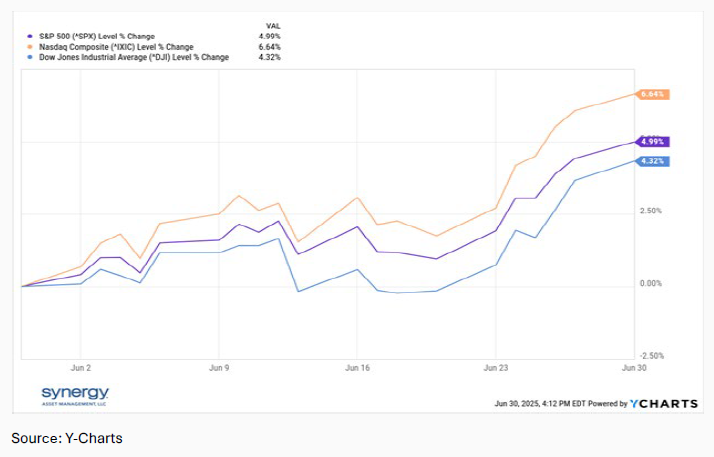Screen dimensions: 714x457
Task: Click the Jun 16 x-axis label
Action: (357, 368)
